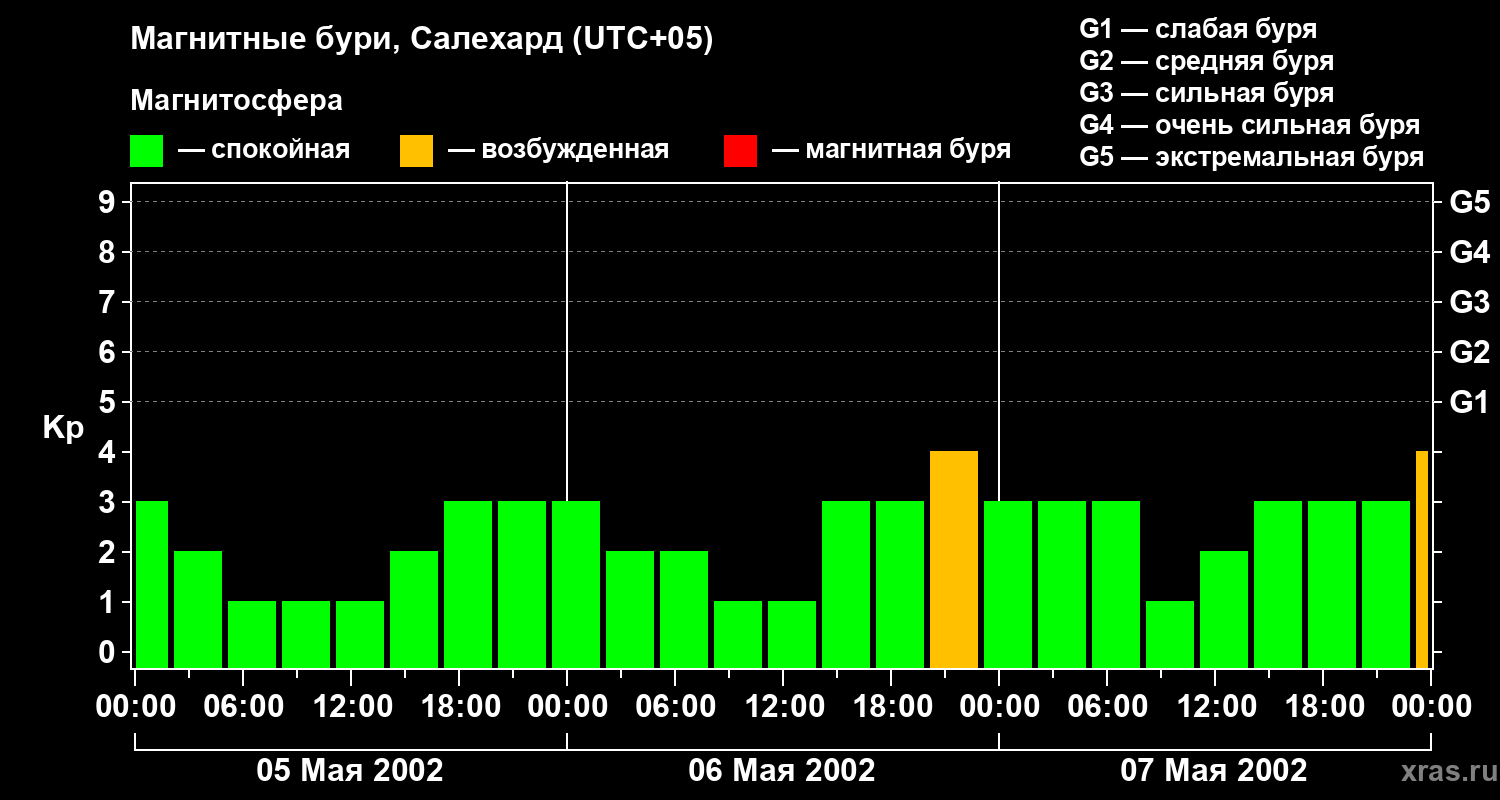Click the narrow first green bar of 05 May
This screenshot has width=1500, height=800.
pyautogui.click(x=152, y=585)
